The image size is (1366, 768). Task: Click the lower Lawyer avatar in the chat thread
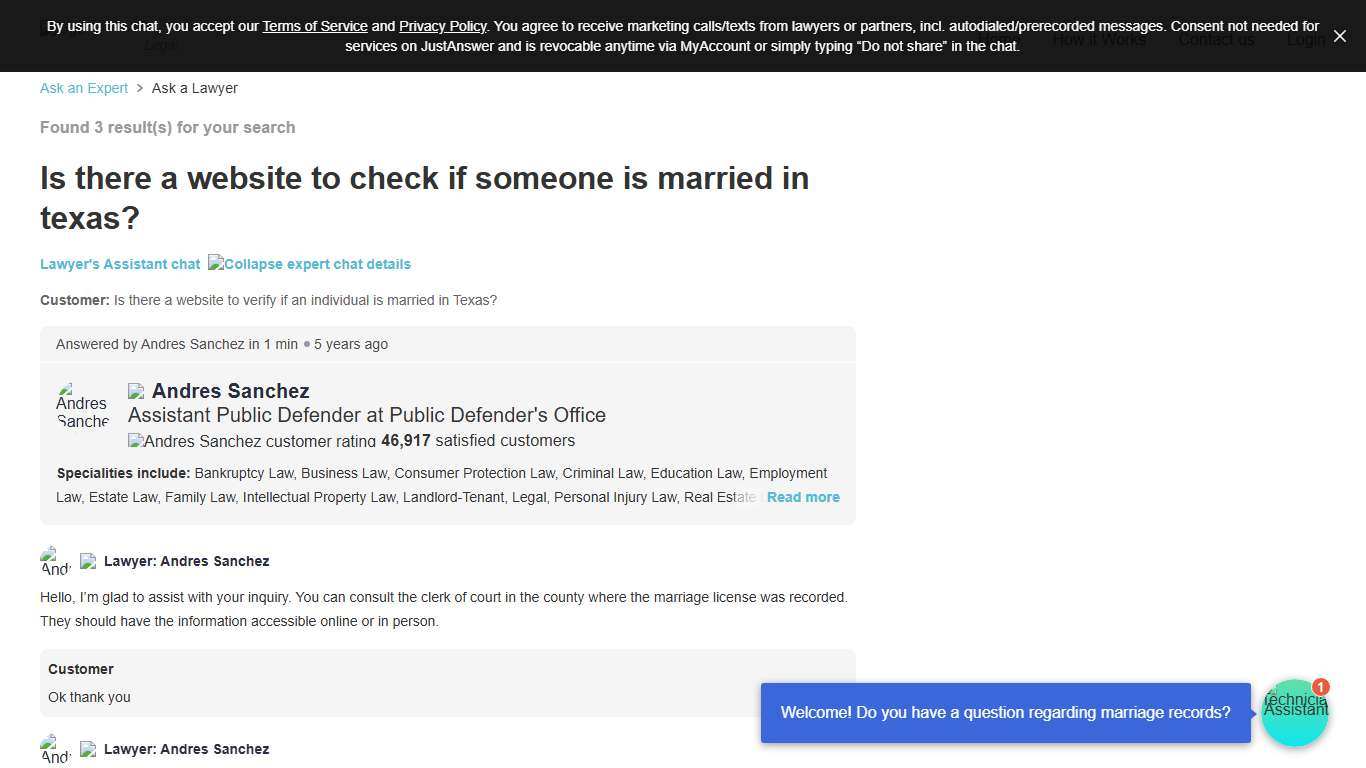53,749
